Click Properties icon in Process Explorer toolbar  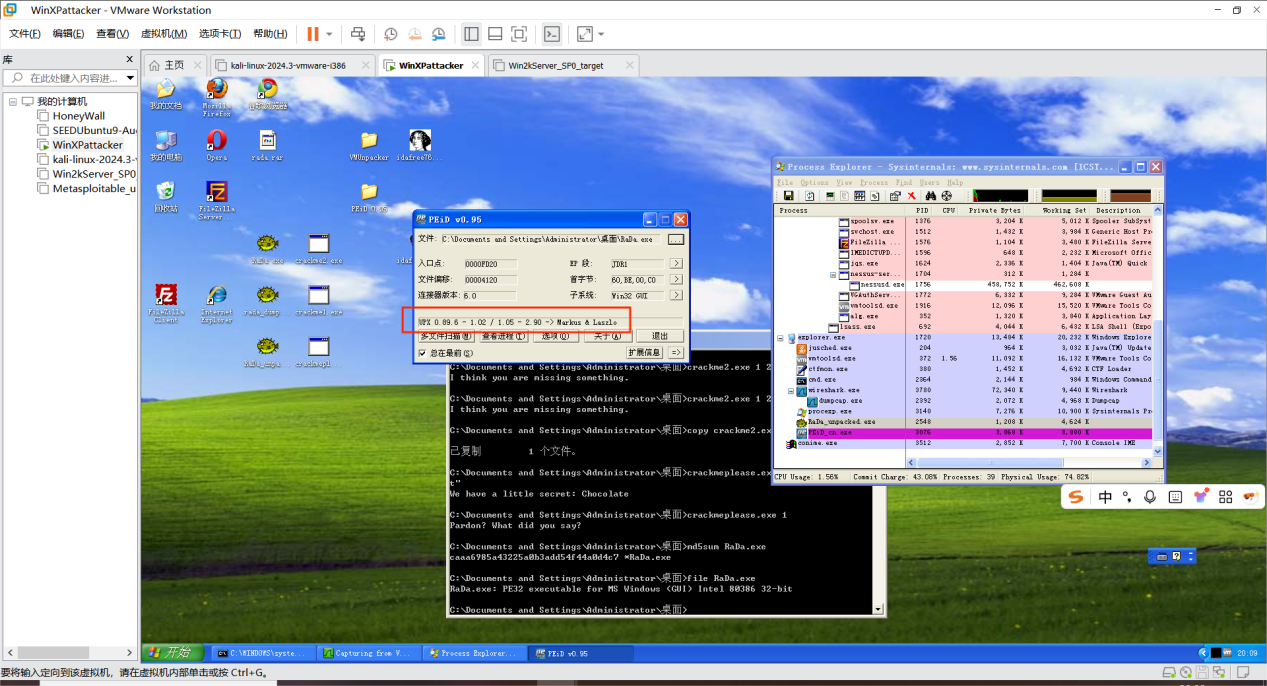tap(895, 196)
